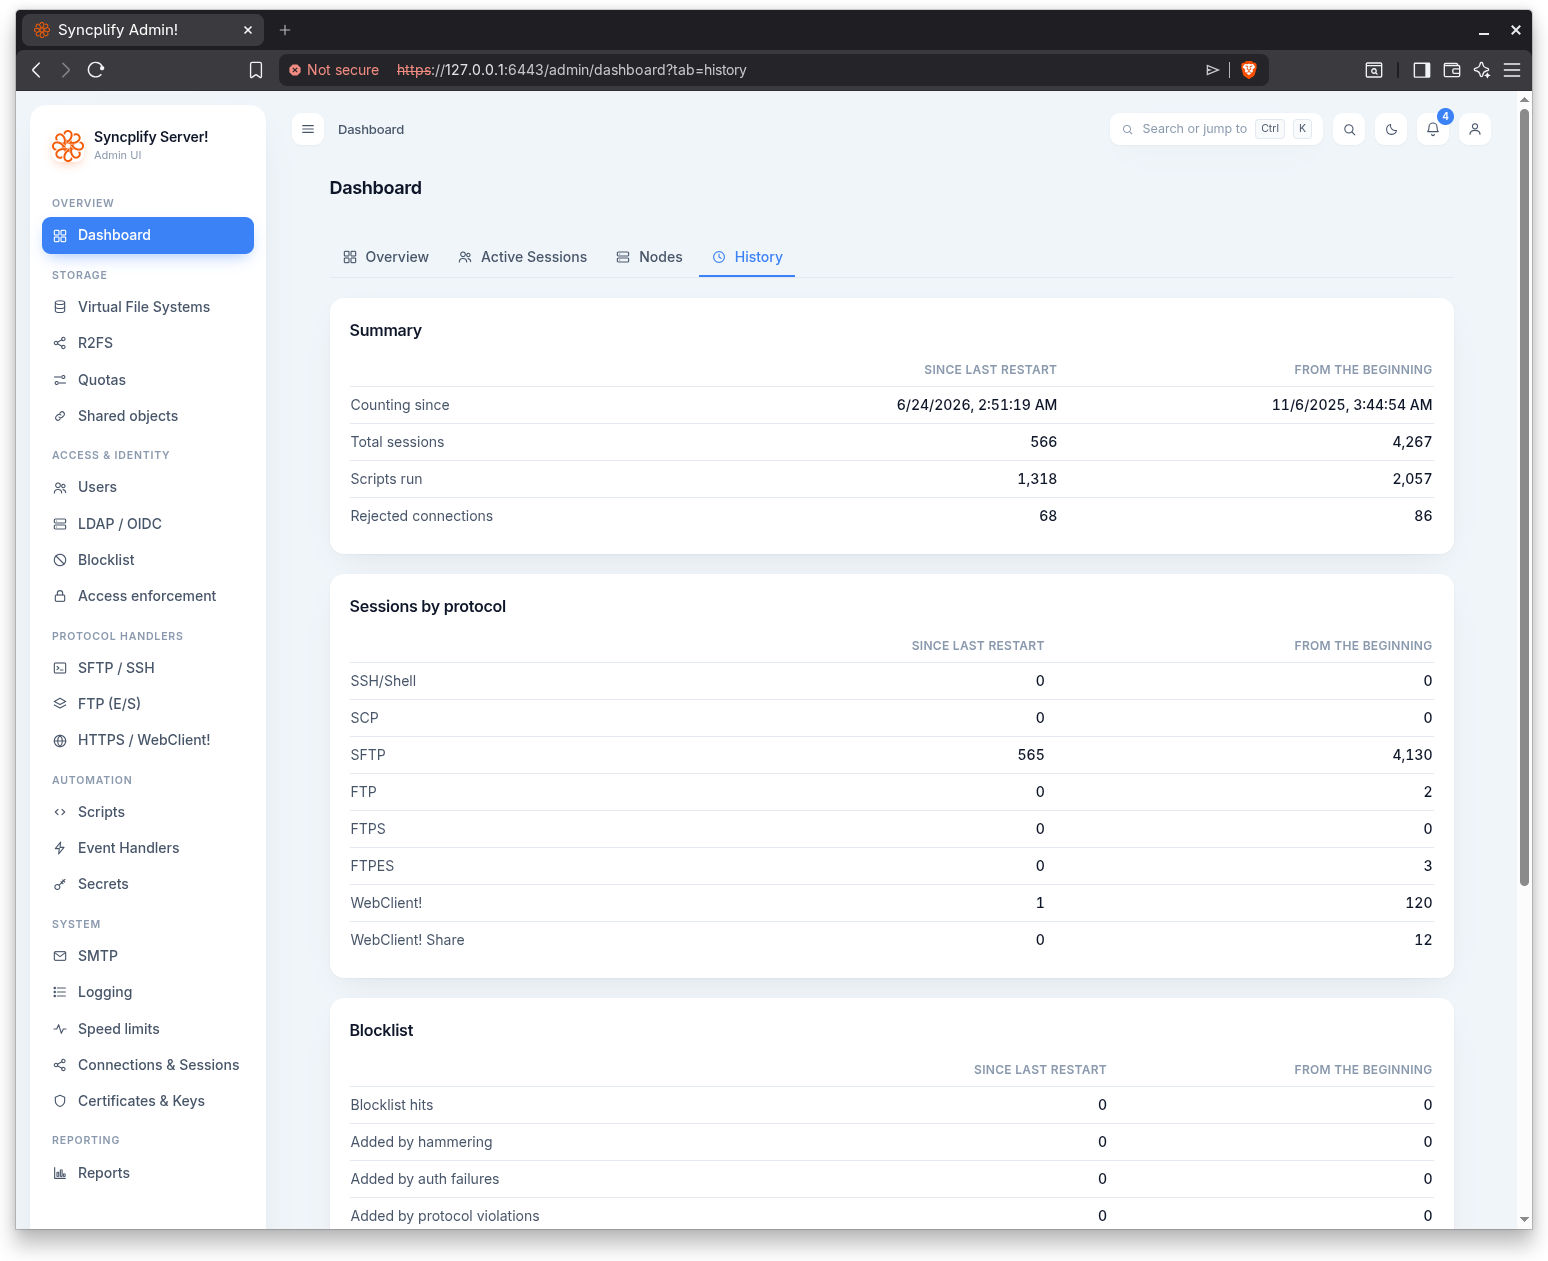
Task: Reload the page with the refresh icon
Action: click(x=96, y=70)
